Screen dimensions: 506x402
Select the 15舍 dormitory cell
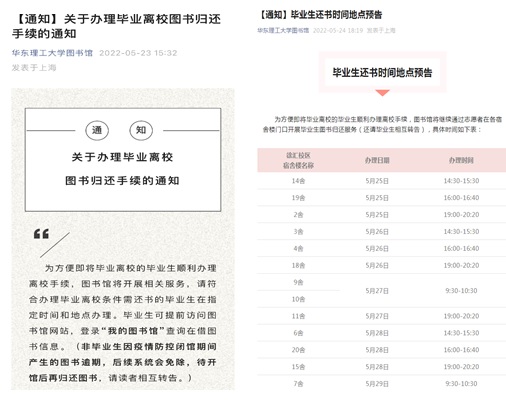(298, 367)
